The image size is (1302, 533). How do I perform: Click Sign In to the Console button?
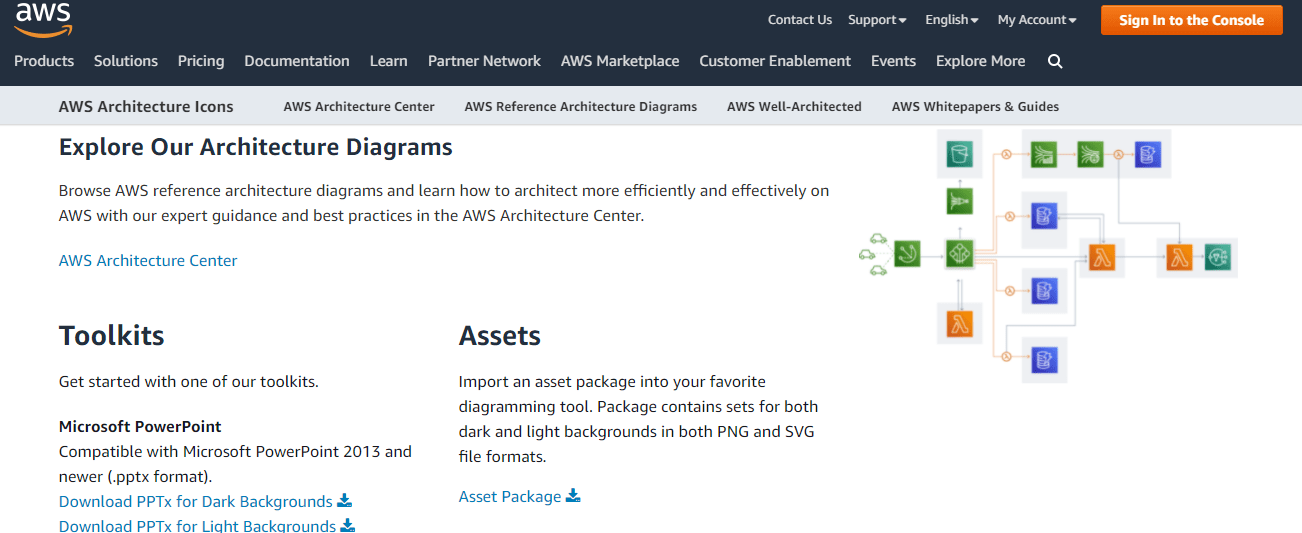(1191, 20)
